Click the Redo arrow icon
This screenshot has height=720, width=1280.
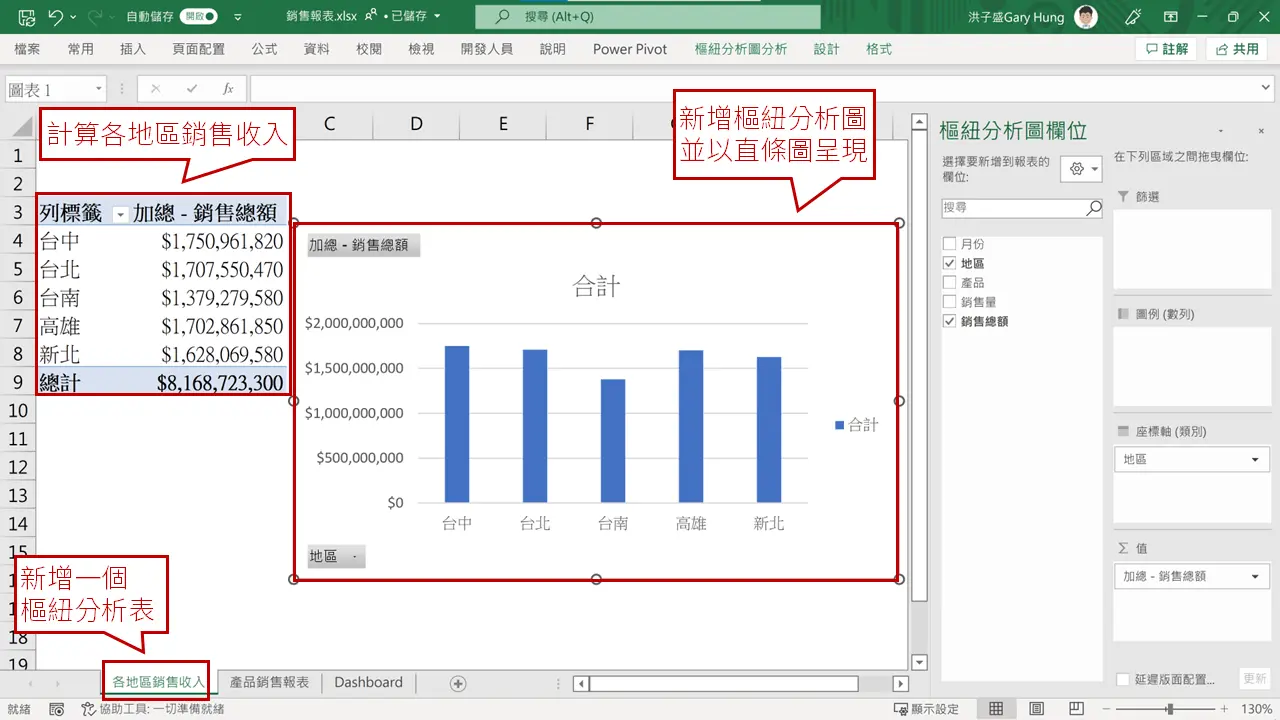click(95, 17)
